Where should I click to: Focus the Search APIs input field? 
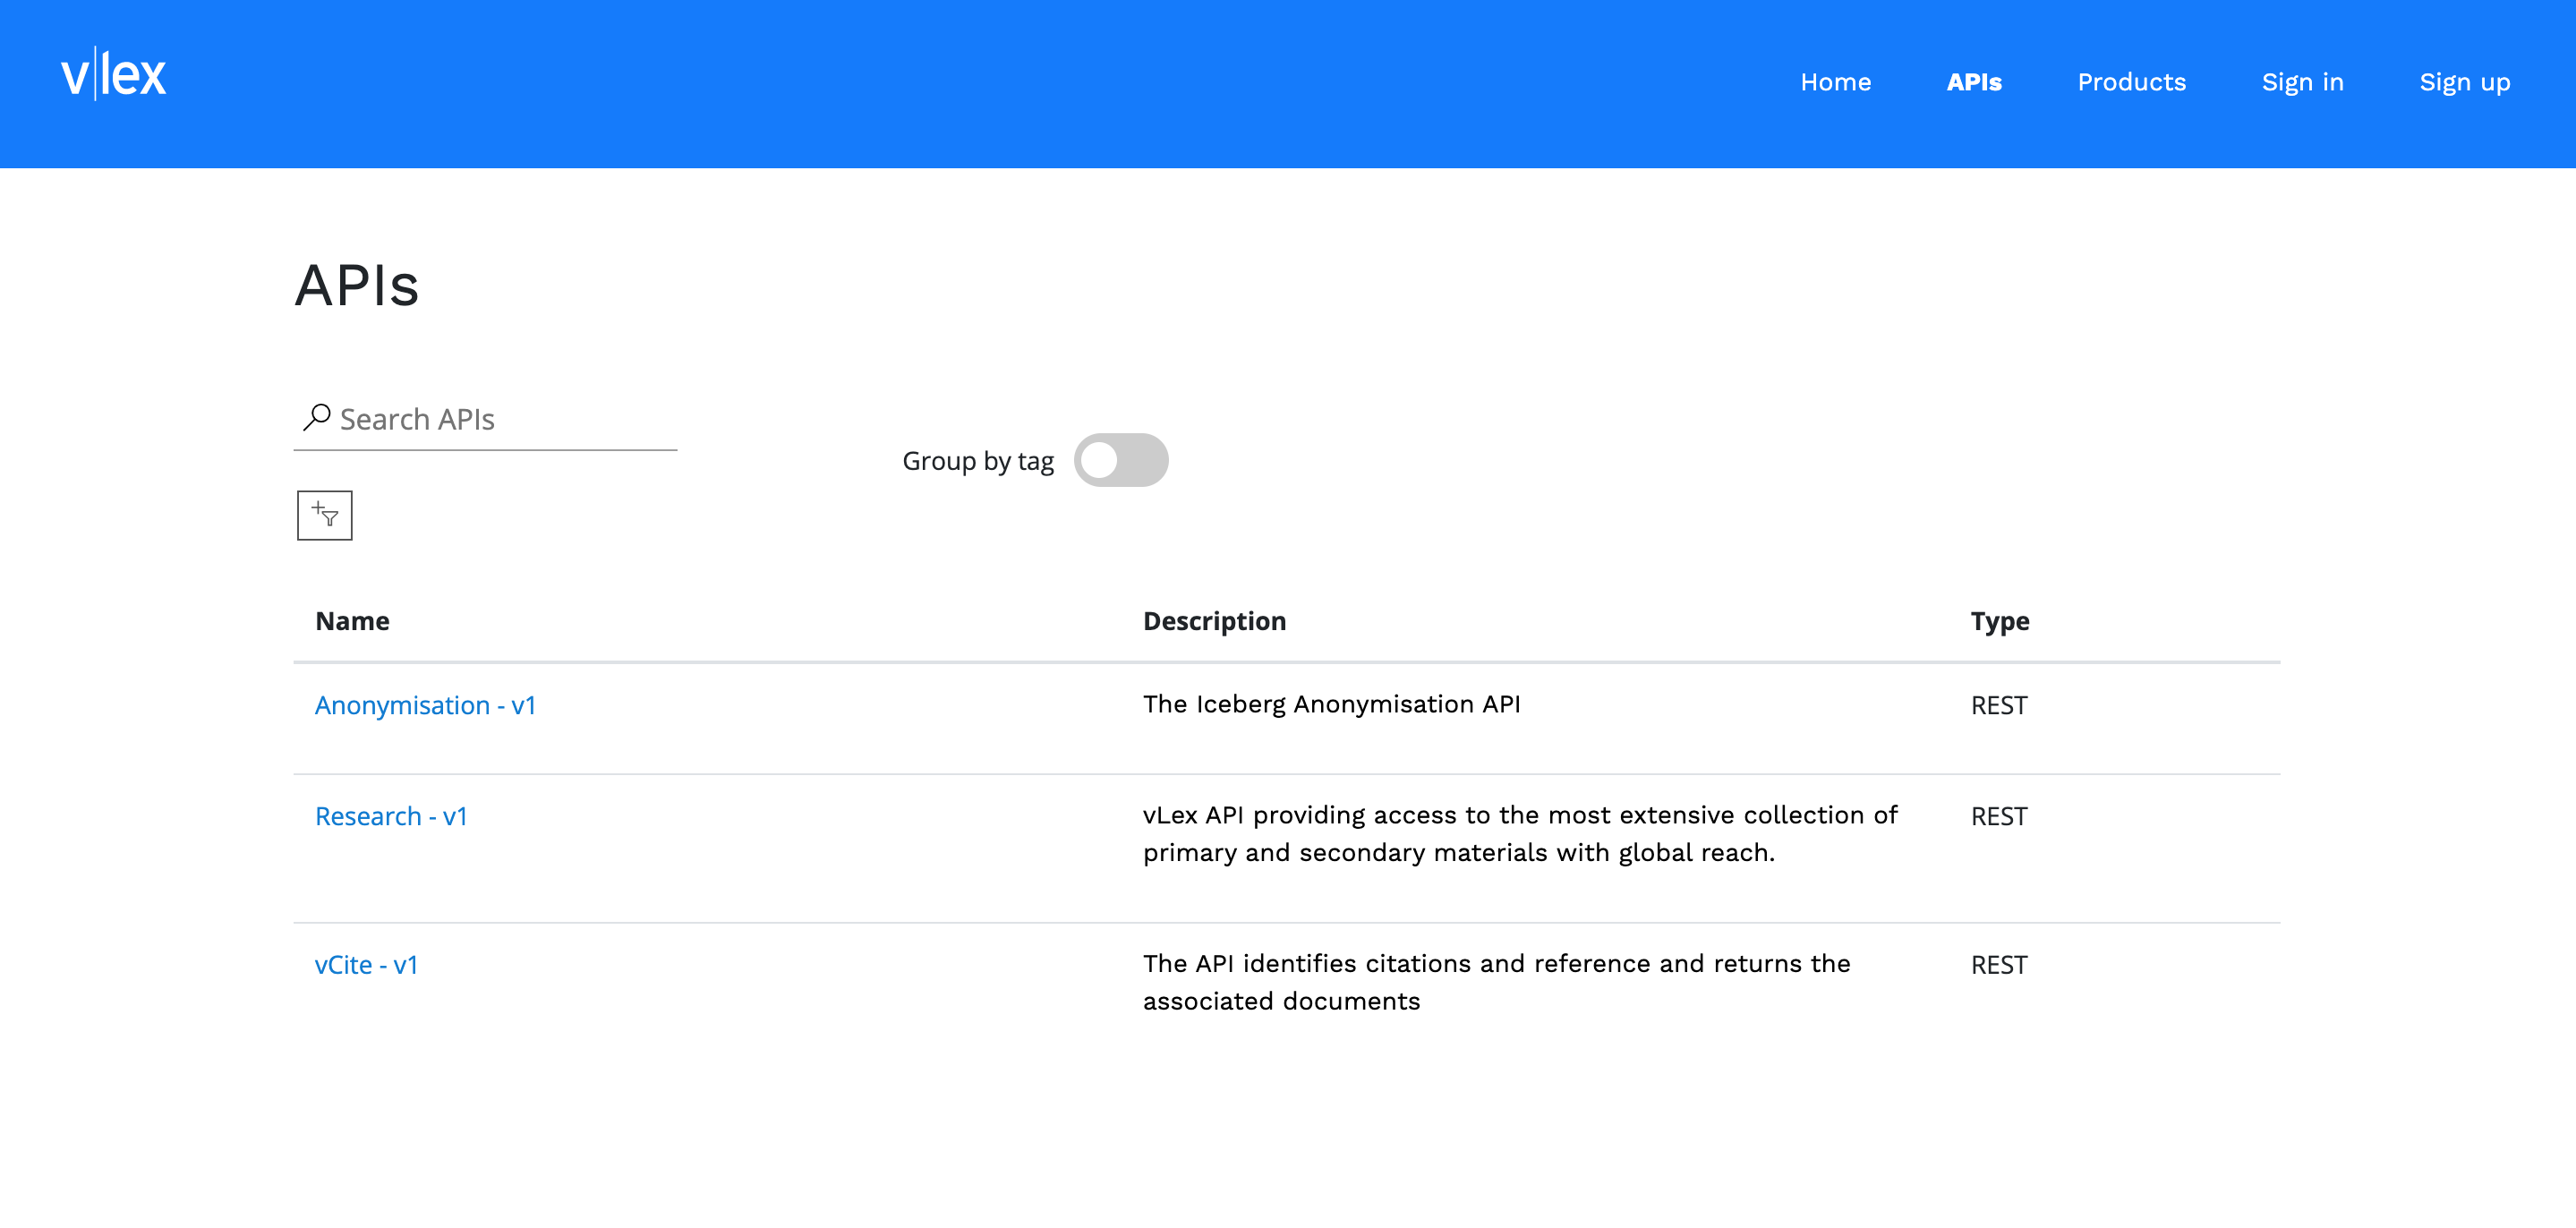tap(485, 419)
